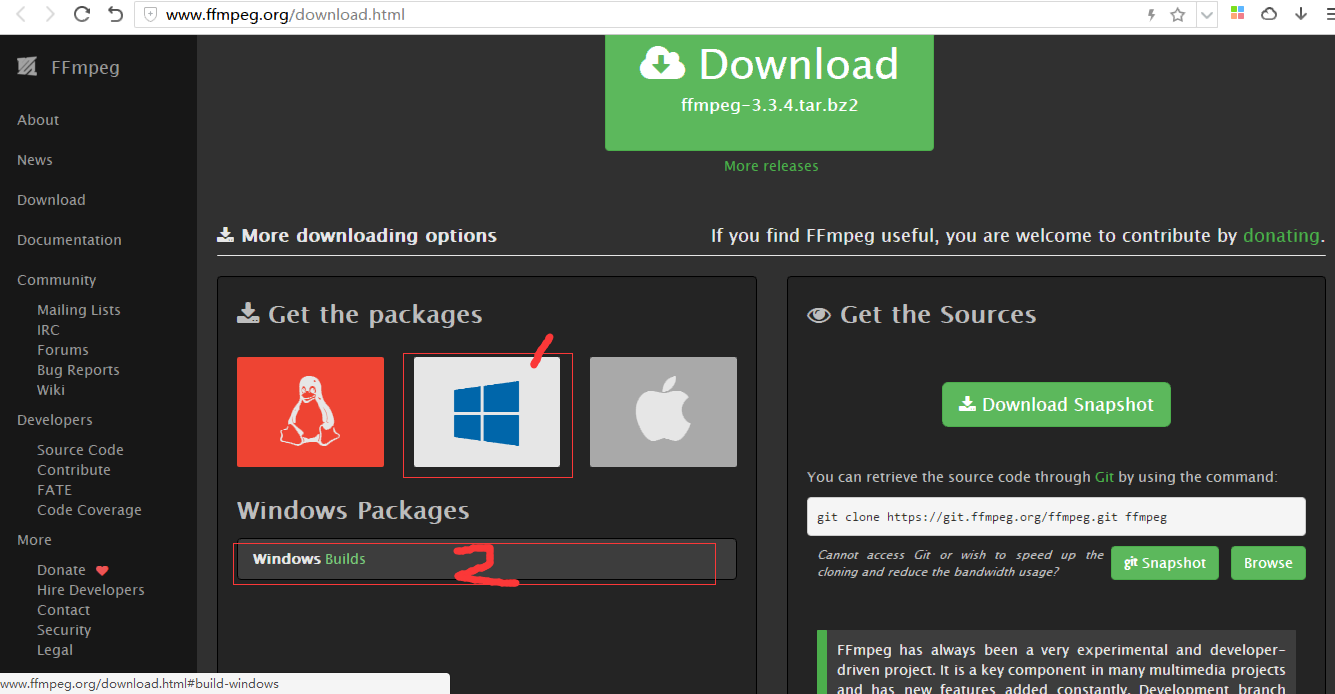This screenshot has width=1335, height=694.
Task: Open the More section in sidebar
Action: tap(34, 540)
